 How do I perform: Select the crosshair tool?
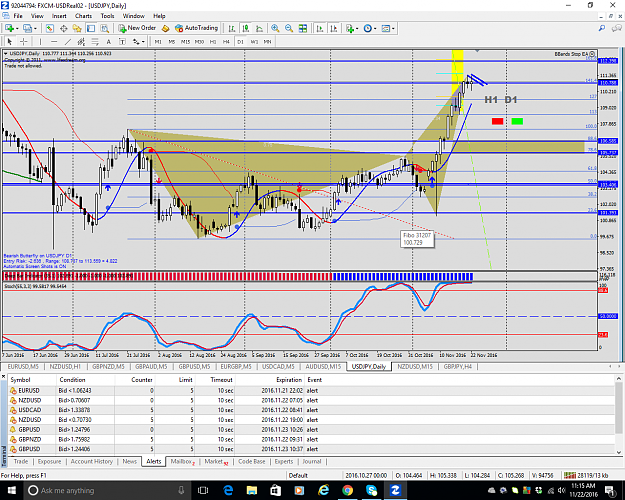pos(24,41)
